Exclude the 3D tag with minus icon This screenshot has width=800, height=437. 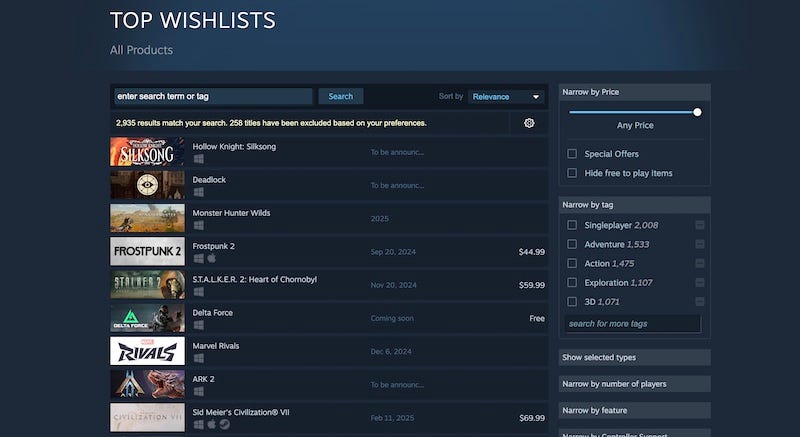[699, 301]
